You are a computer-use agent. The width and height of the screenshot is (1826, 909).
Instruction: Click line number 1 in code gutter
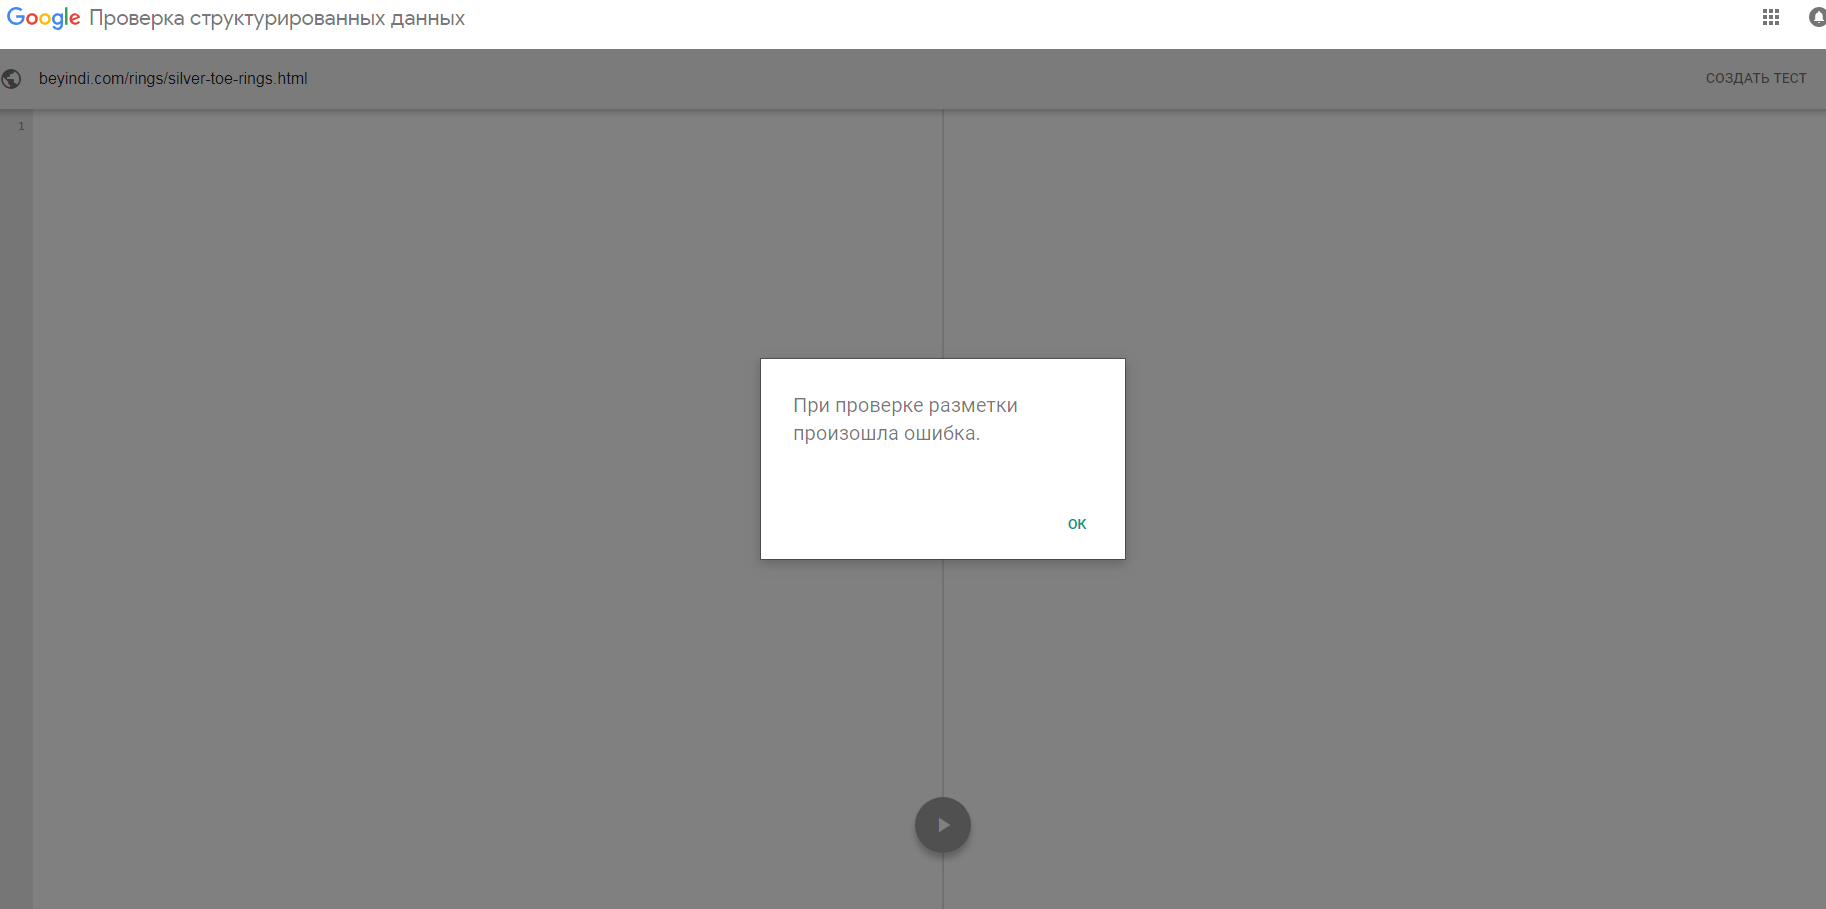point(21,126)
